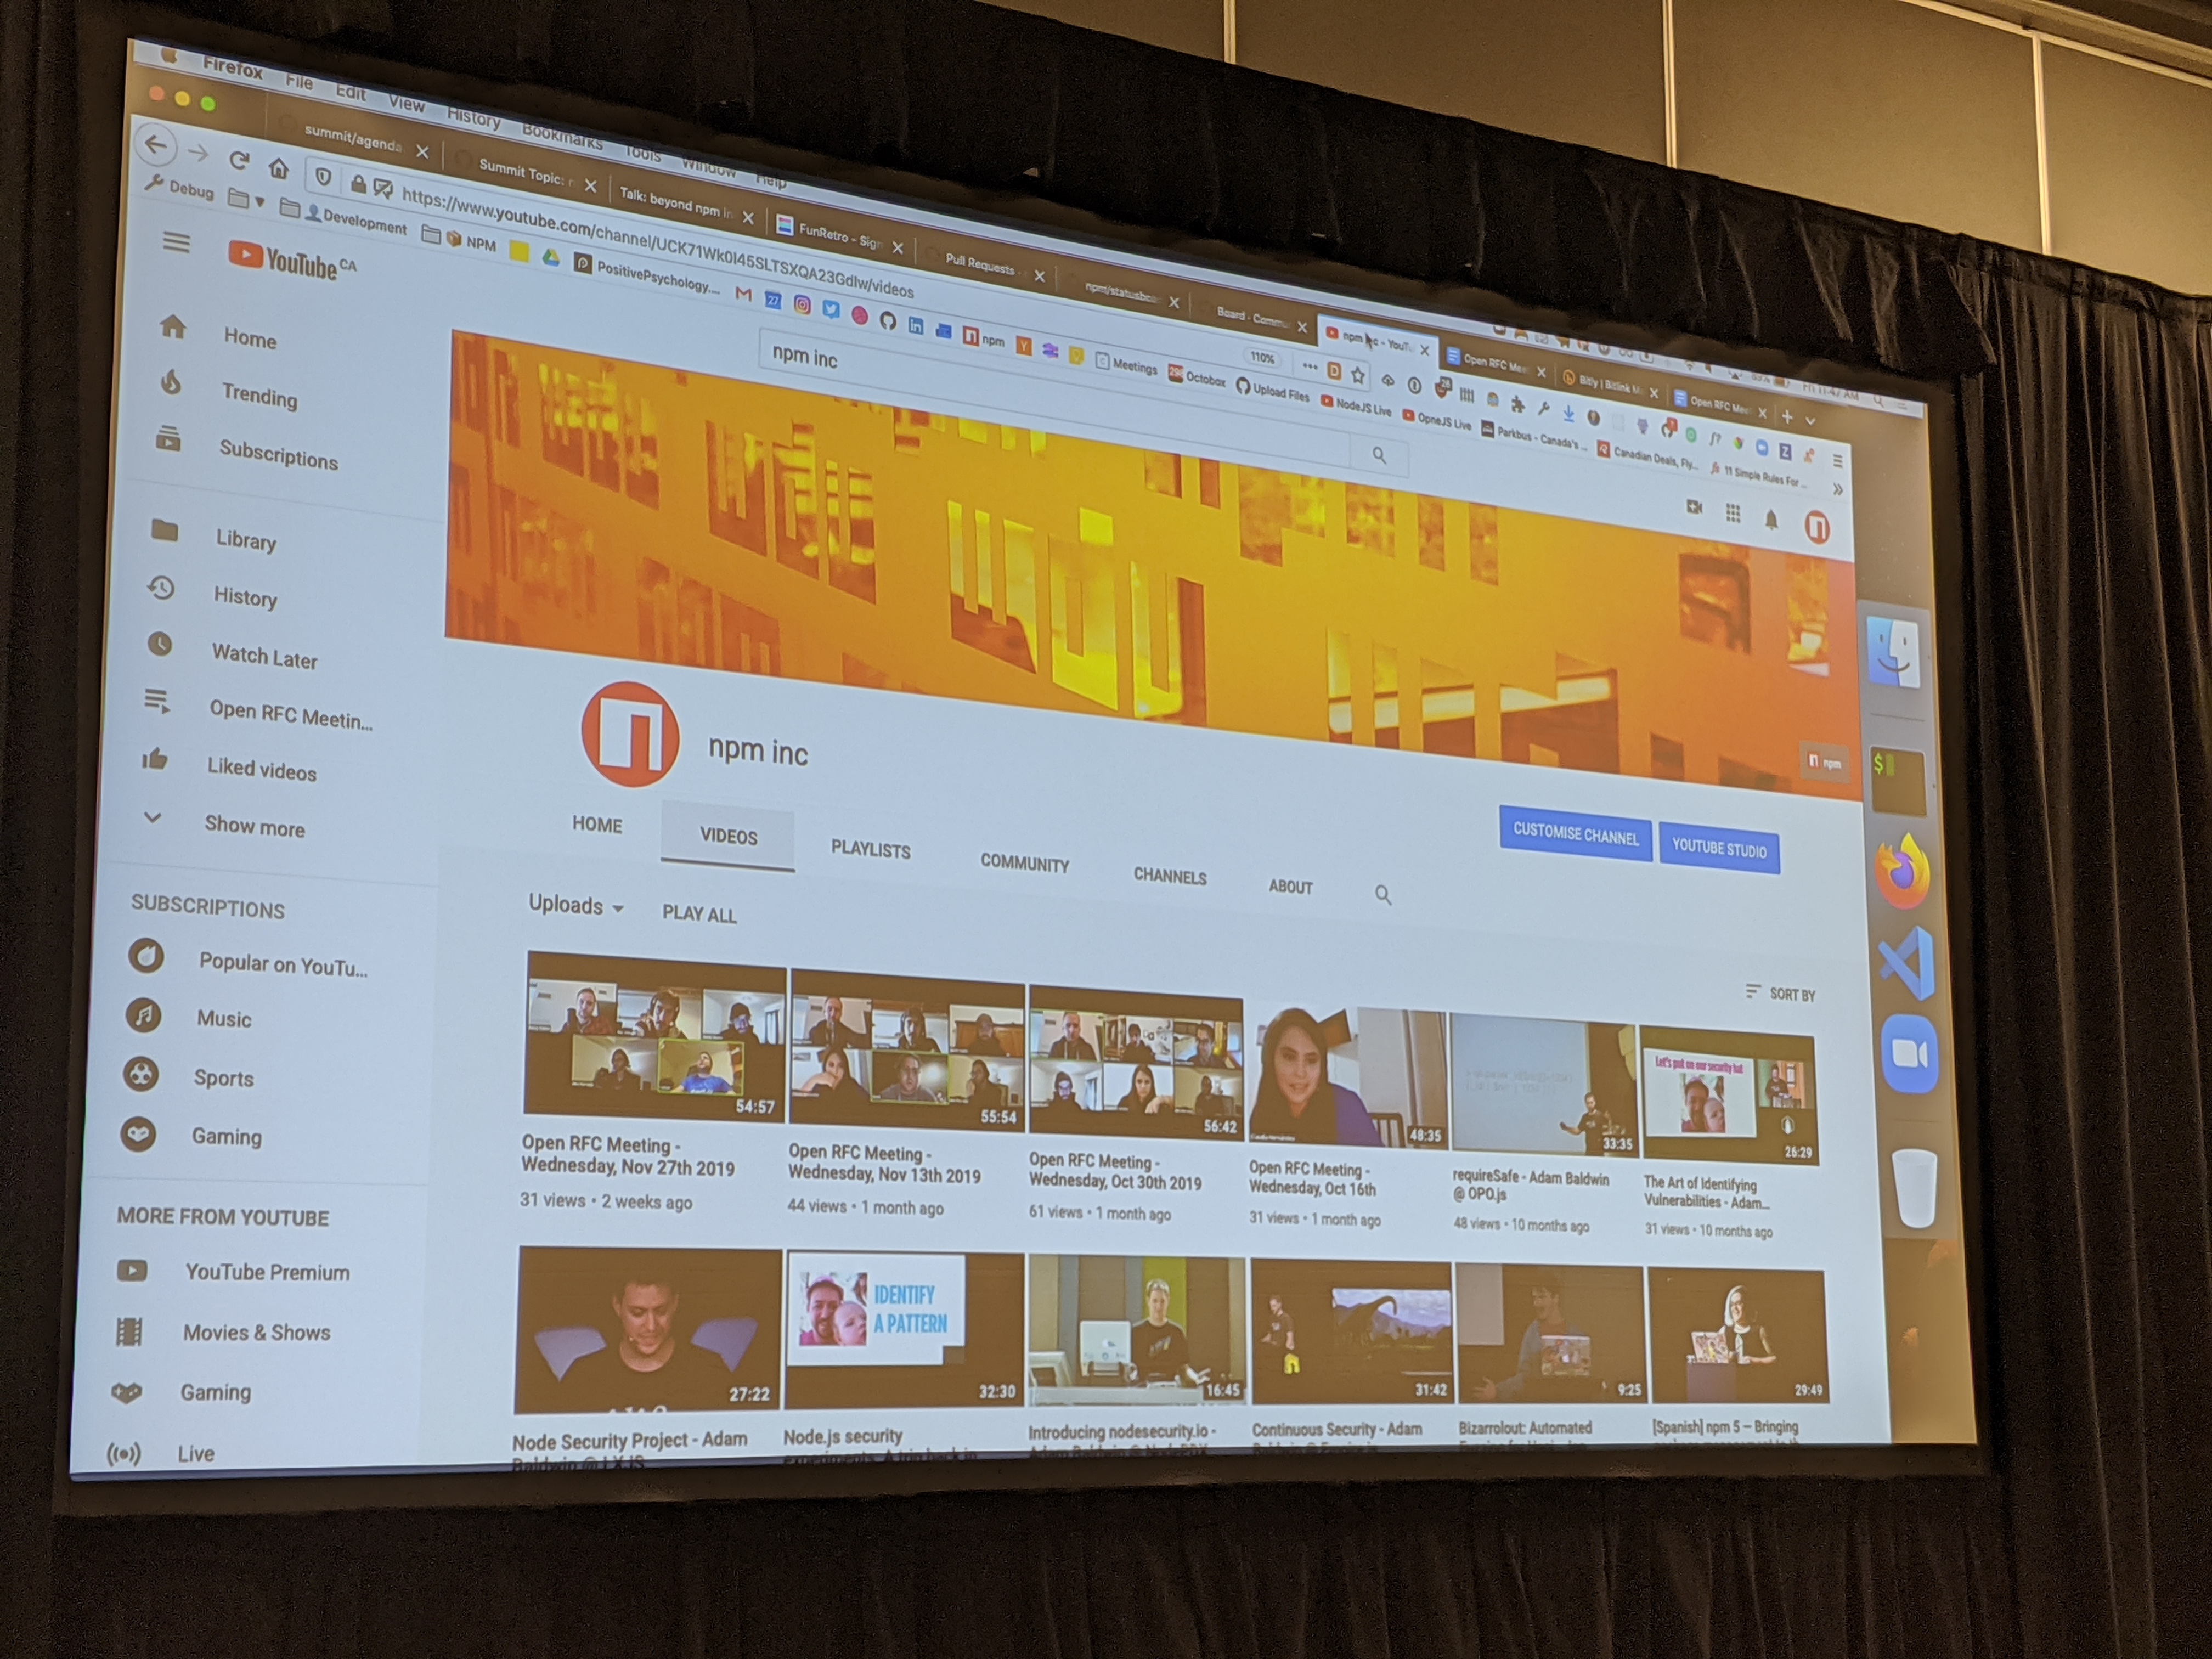The width and height of the screenshot is (2212, 1659).
Task: Open Visual Studio Code from the Dock
Action: (x=1906, y=963)
